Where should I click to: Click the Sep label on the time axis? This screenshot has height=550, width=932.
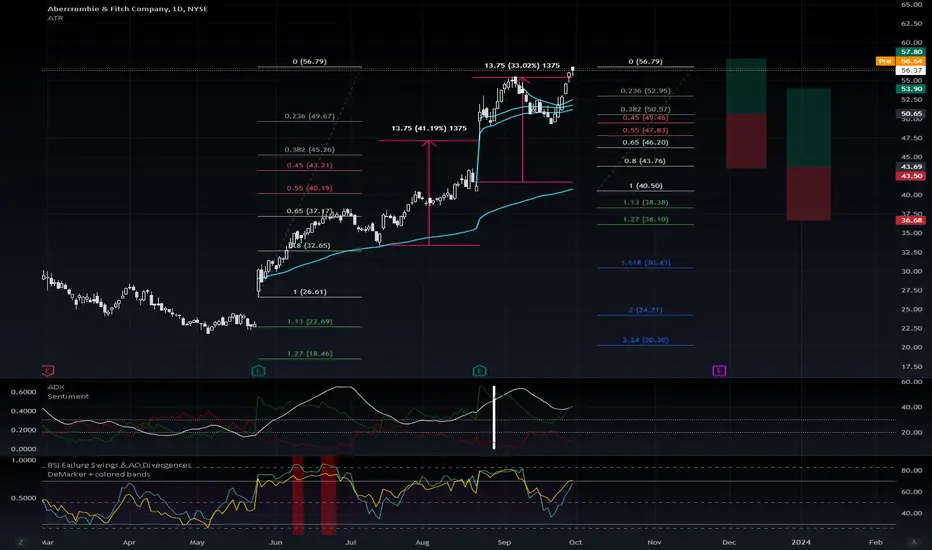click(x=504, y=542)
